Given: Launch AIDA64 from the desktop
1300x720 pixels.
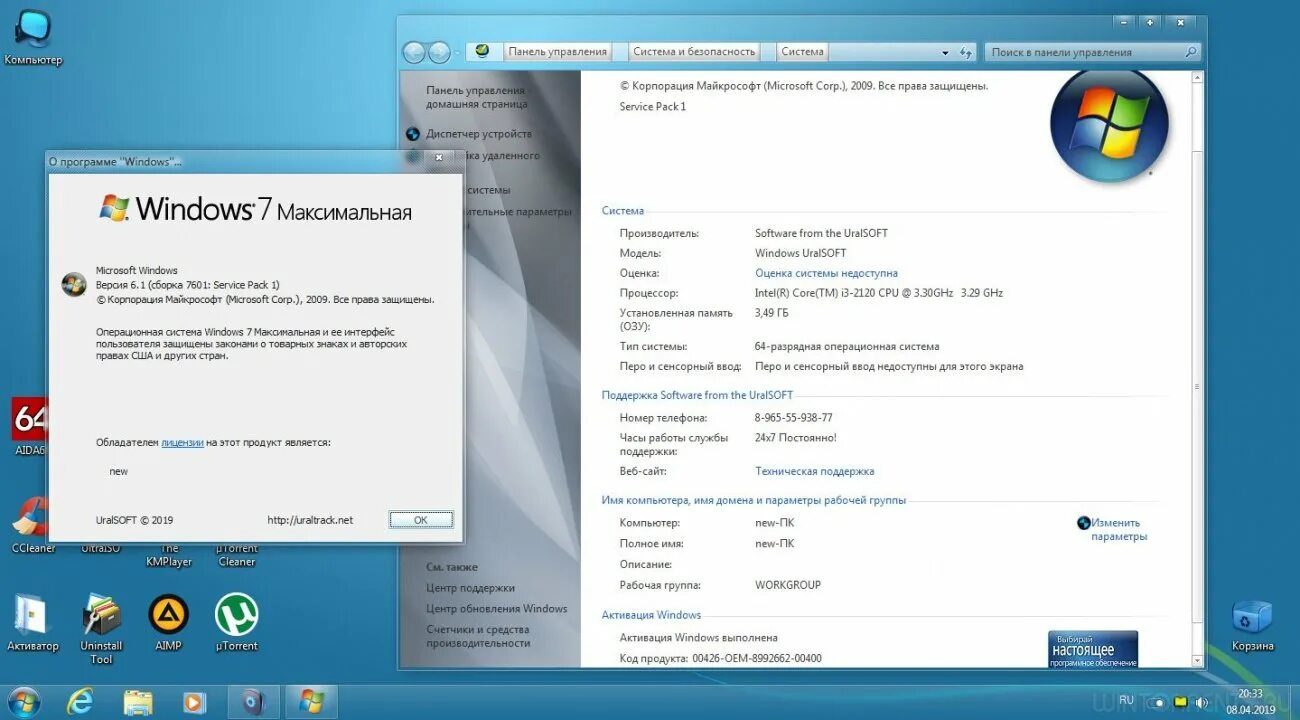Looking at the screenshot, I should click(x=29, y=427).
